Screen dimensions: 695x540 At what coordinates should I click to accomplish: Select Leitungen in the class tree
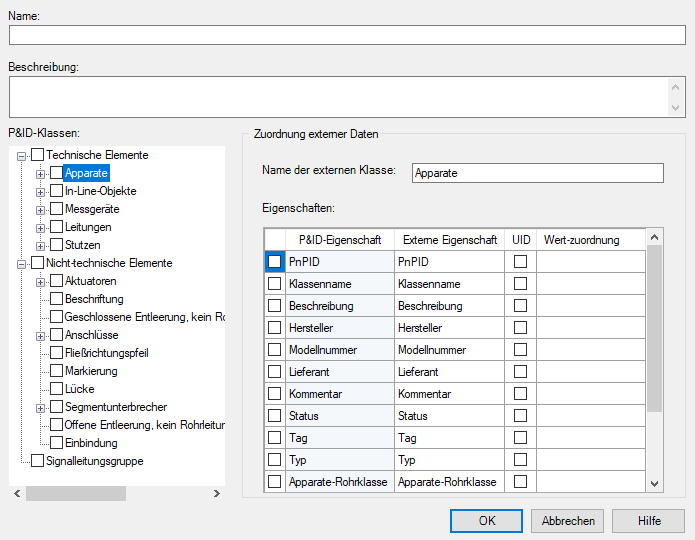(x=88, y=228)
